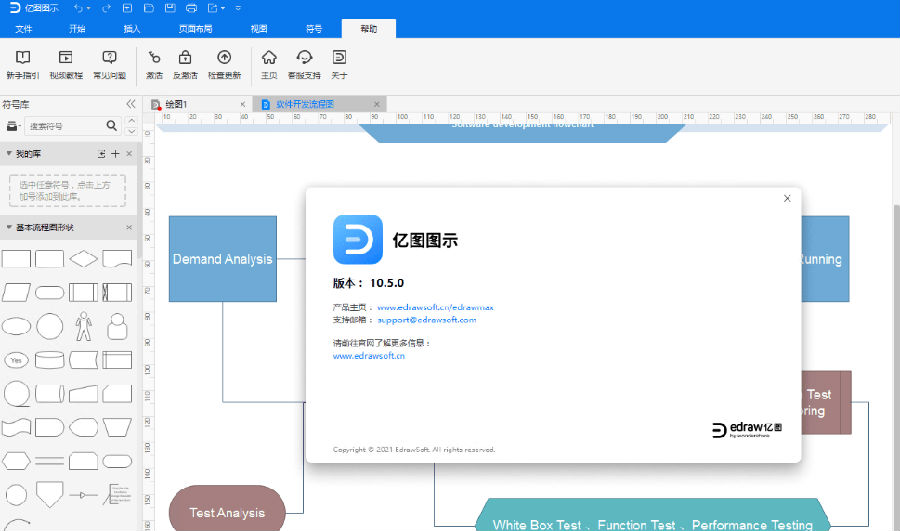900x531 pixels.
Task: Click the undo arrow in title bar
Action: [78, 8]
